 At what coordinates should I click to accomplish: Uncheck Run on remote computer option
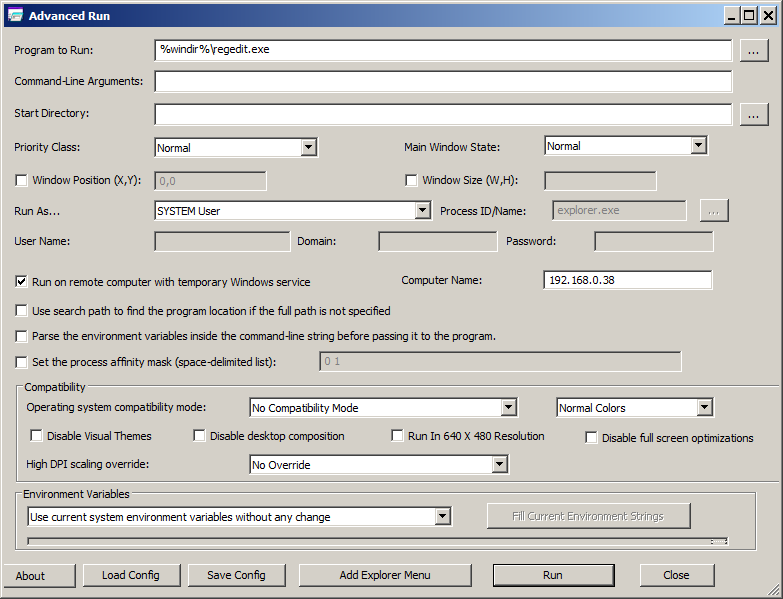(21, 282)
